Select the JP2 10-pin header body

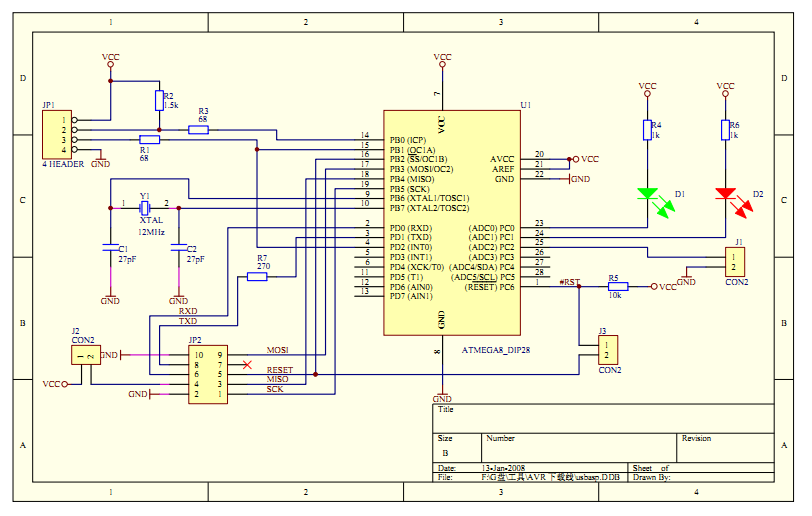(x=208, y=375)
